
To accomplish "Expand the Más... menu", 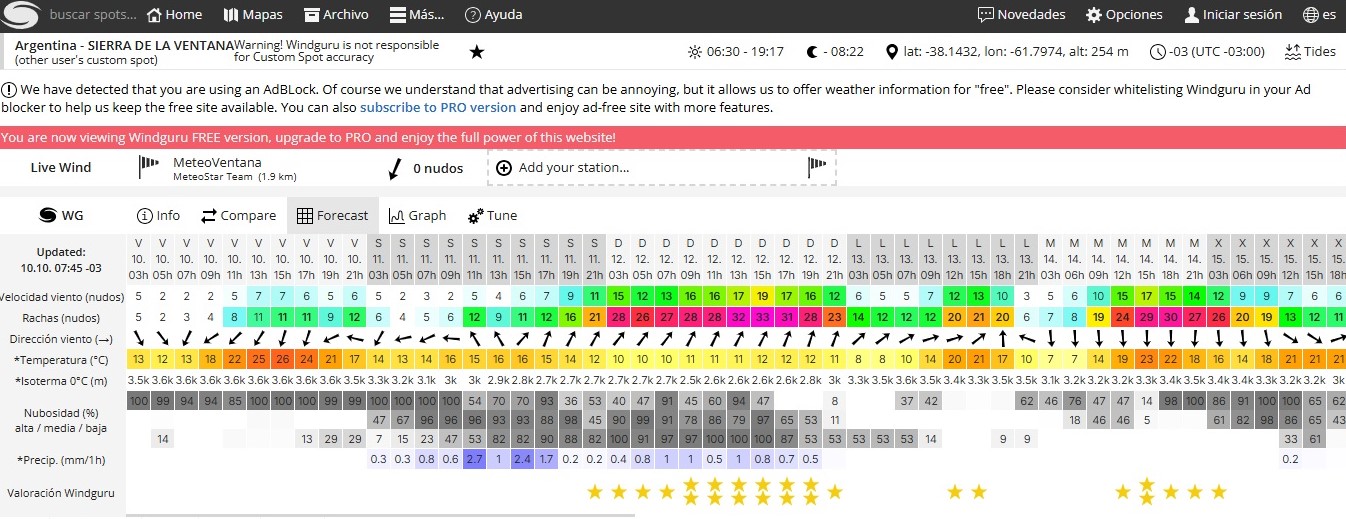I will (x=416, y=15).
